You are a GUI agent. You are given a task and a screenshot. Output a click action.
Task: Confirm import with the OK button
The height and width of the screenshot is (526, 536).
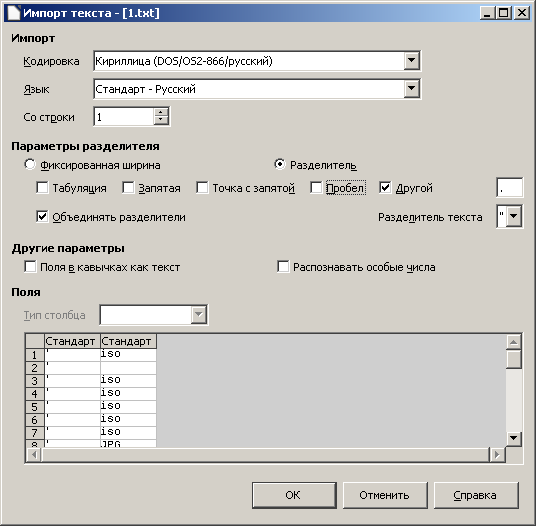[294, 495]
